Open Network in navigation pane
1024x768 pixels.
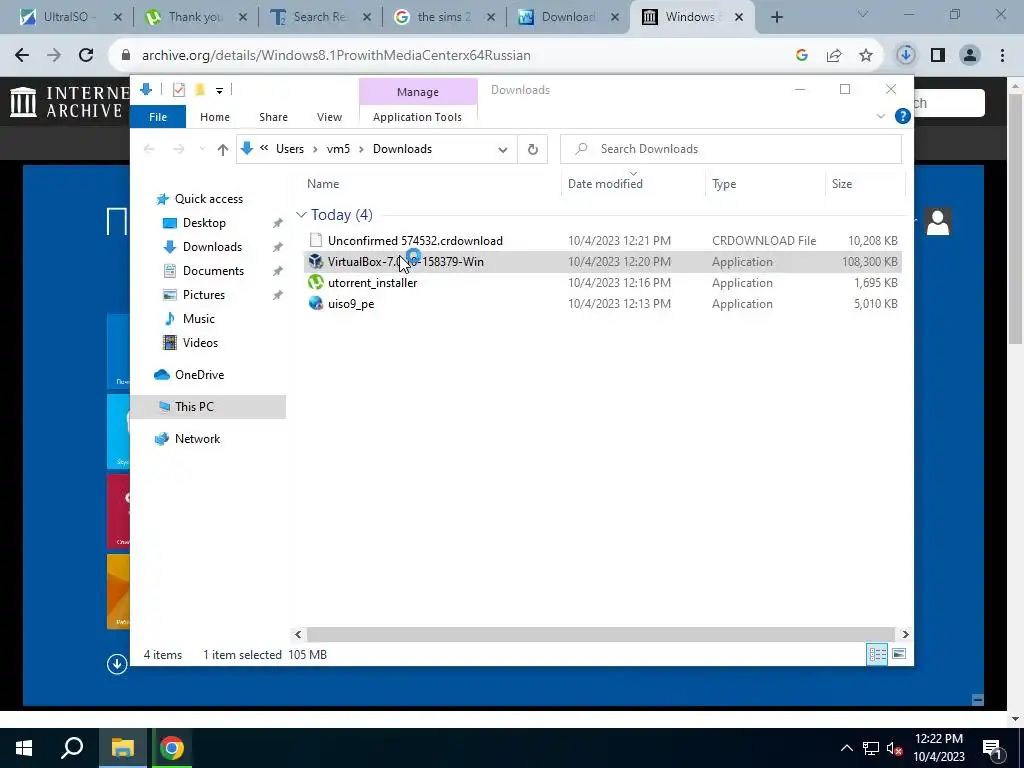click(x=197, y=439)
